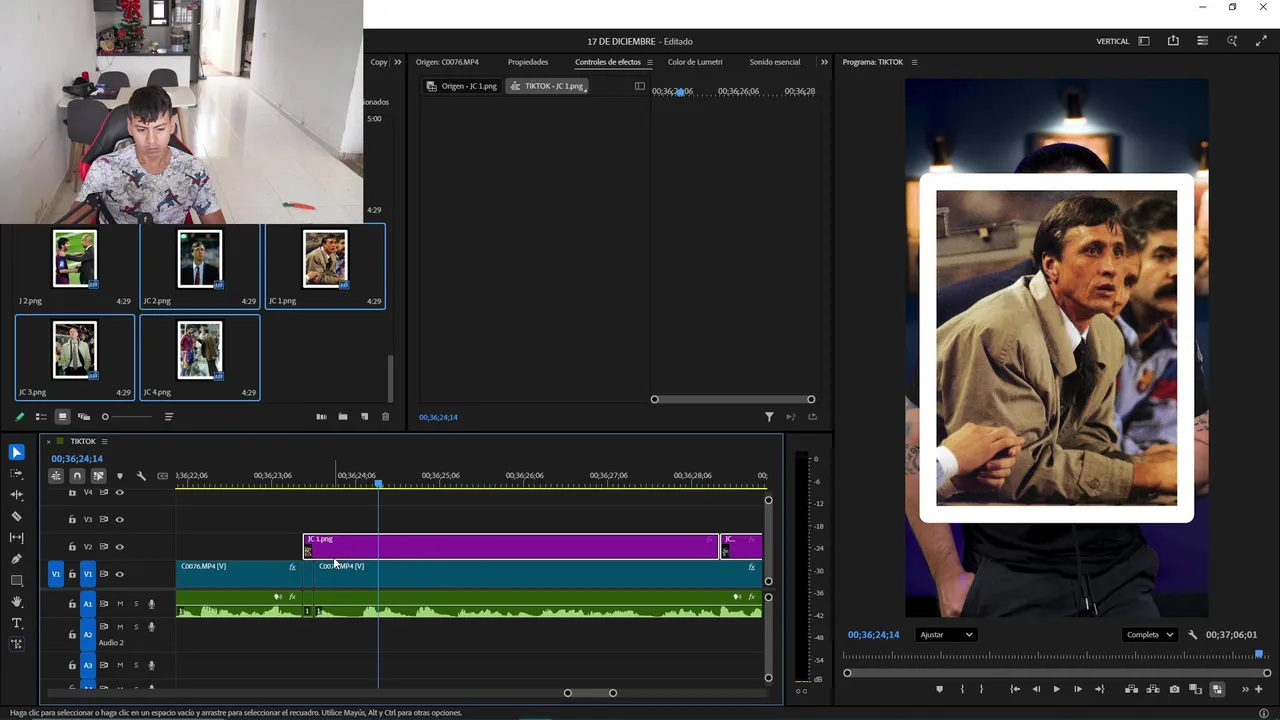Viewport: 1280px width, 720px height.
Task: Click Lift button in Program monitor
Action: pos(1131,689)
